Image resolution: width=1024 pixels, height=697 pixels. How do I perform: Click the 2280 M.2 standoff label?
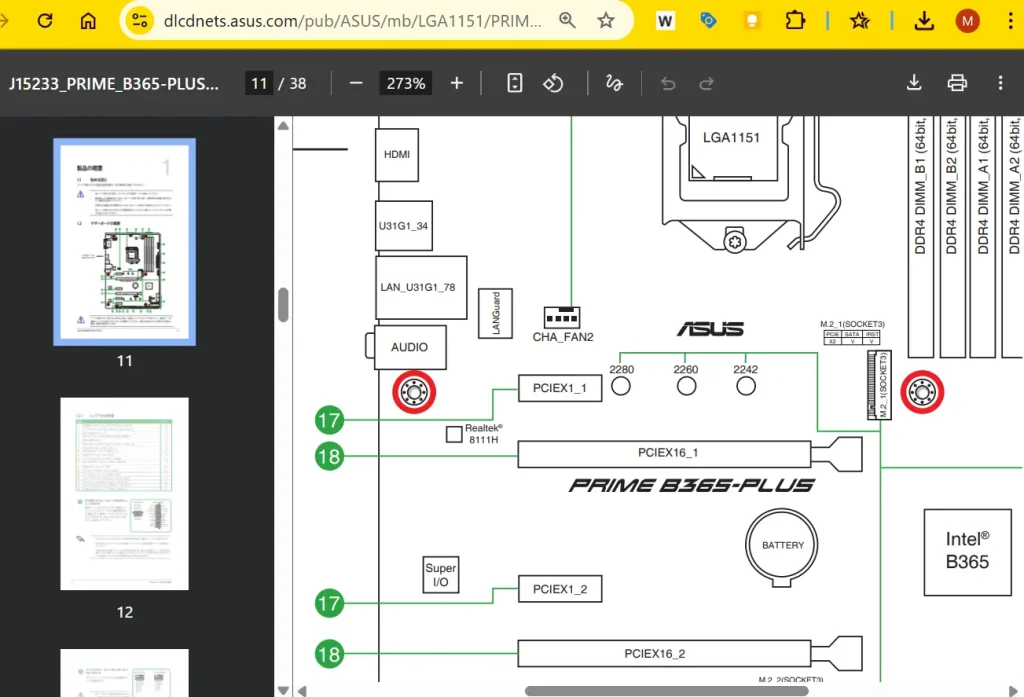coord(621,370)
